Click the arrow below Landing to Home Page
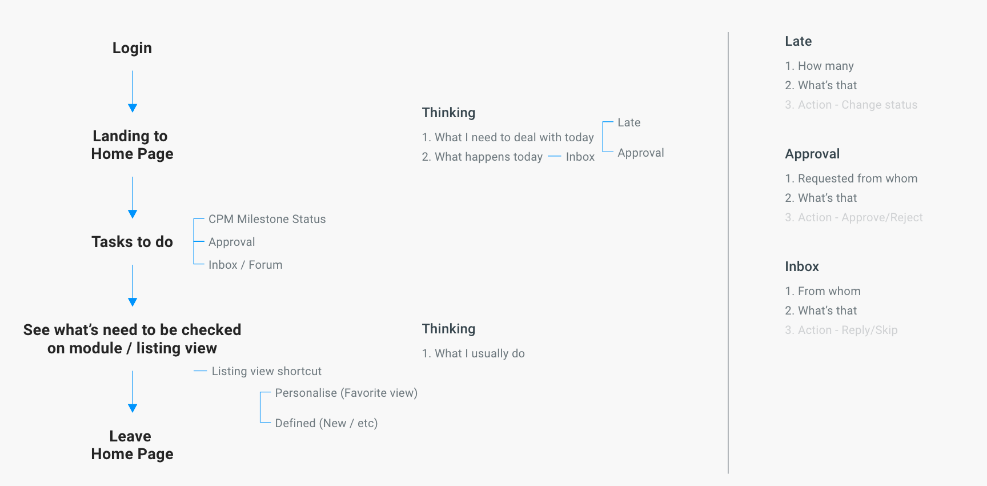The width and height of the screenshot is (987, 486). 132,198
